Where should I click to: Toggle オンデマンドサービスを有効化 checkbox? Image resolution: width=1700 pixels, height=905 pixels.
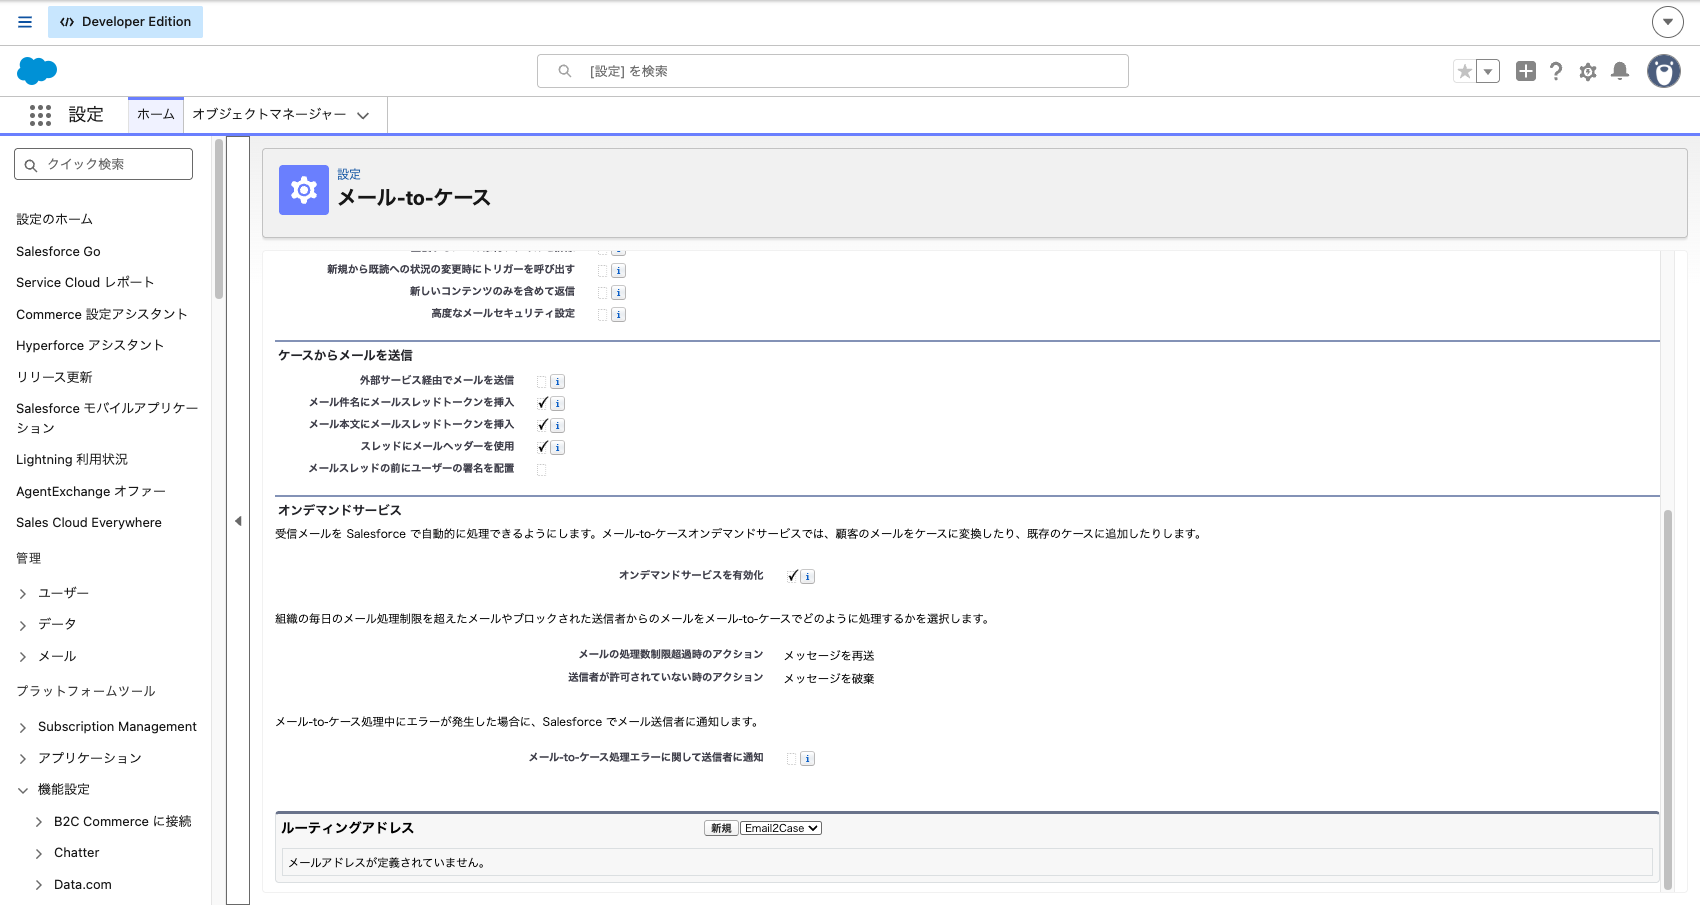pyautogui.click(x=792, y=577)
